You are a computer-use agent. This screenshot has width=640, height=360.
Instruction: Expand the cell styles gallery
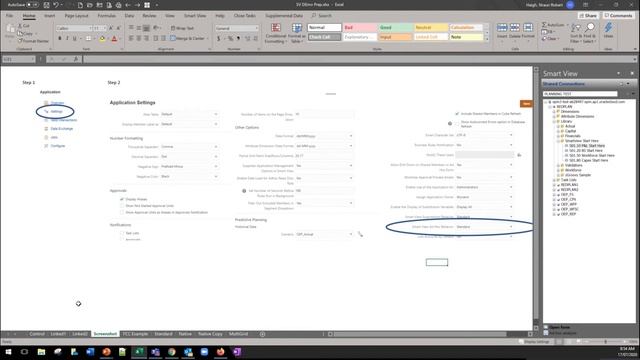486,39
